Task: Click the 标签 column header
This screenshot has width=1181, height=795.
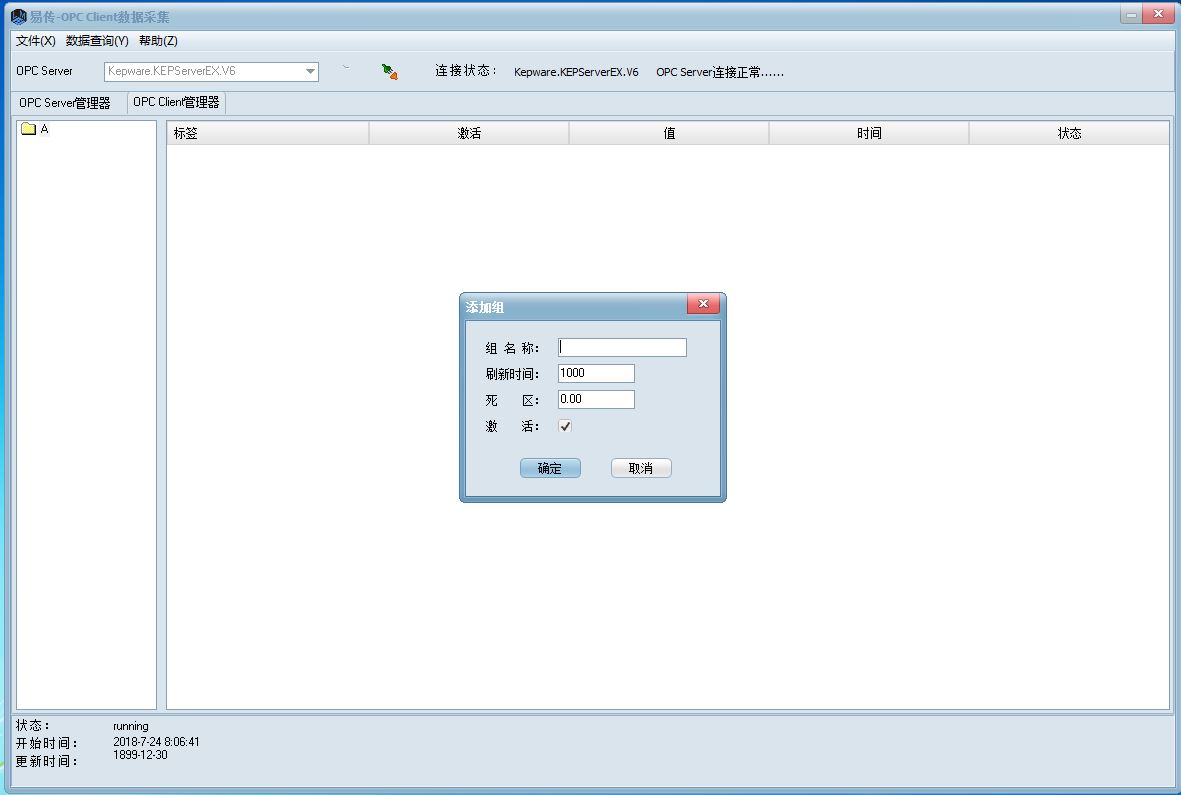Action: pos(267,133)
